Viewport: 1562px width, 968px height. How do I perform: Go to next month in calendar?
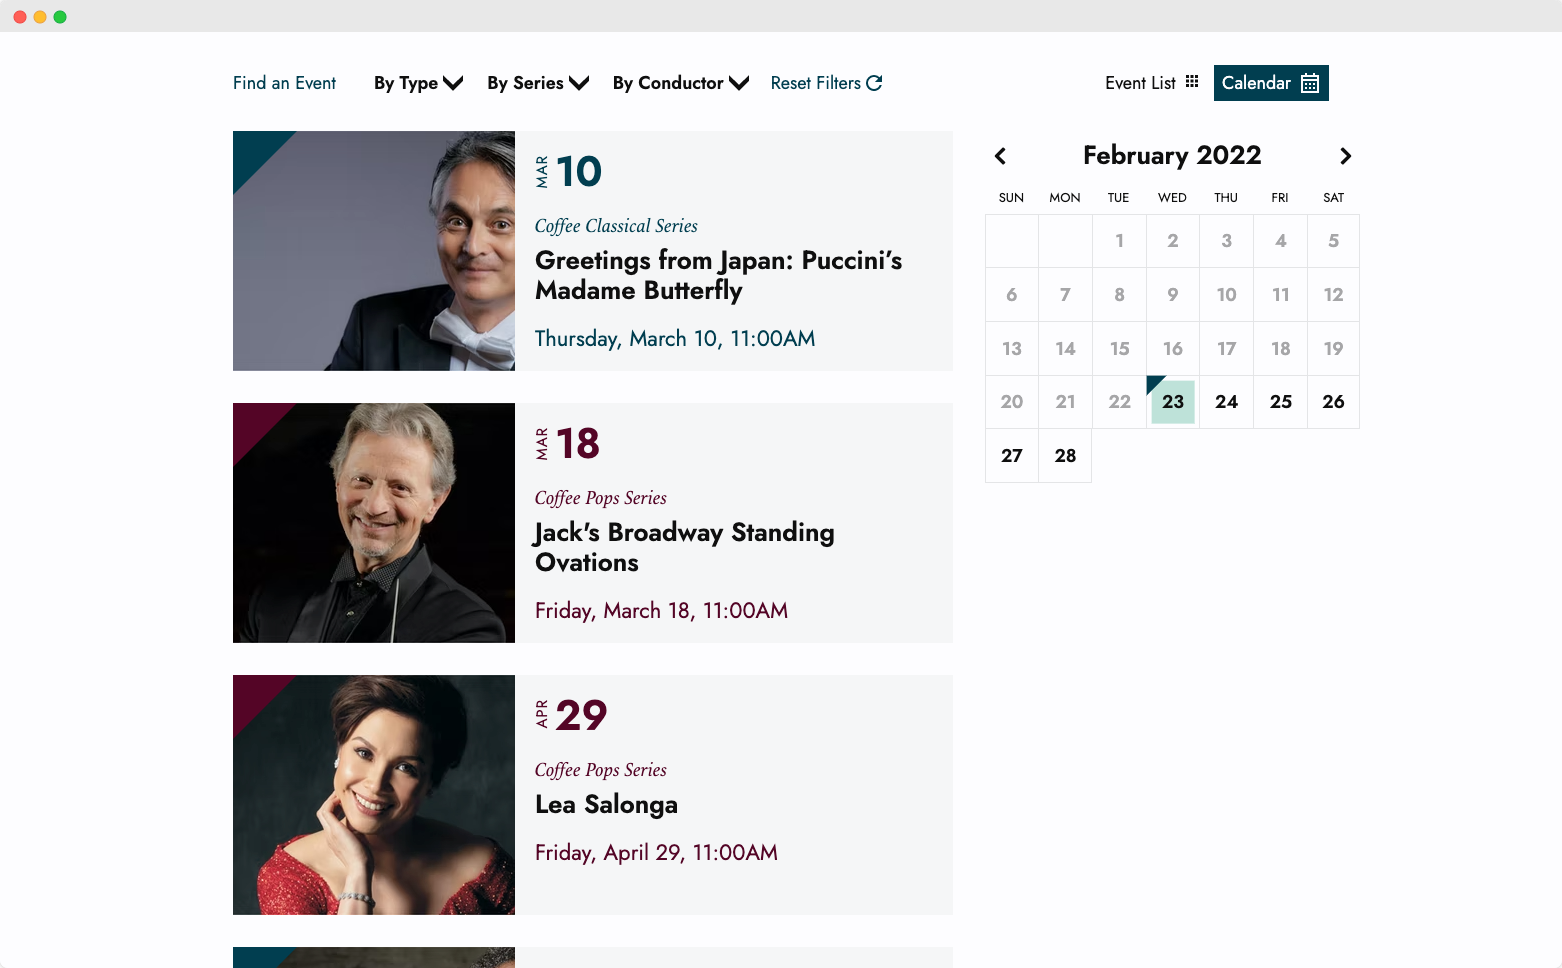pyautogui.click(x=1345, y=156)
